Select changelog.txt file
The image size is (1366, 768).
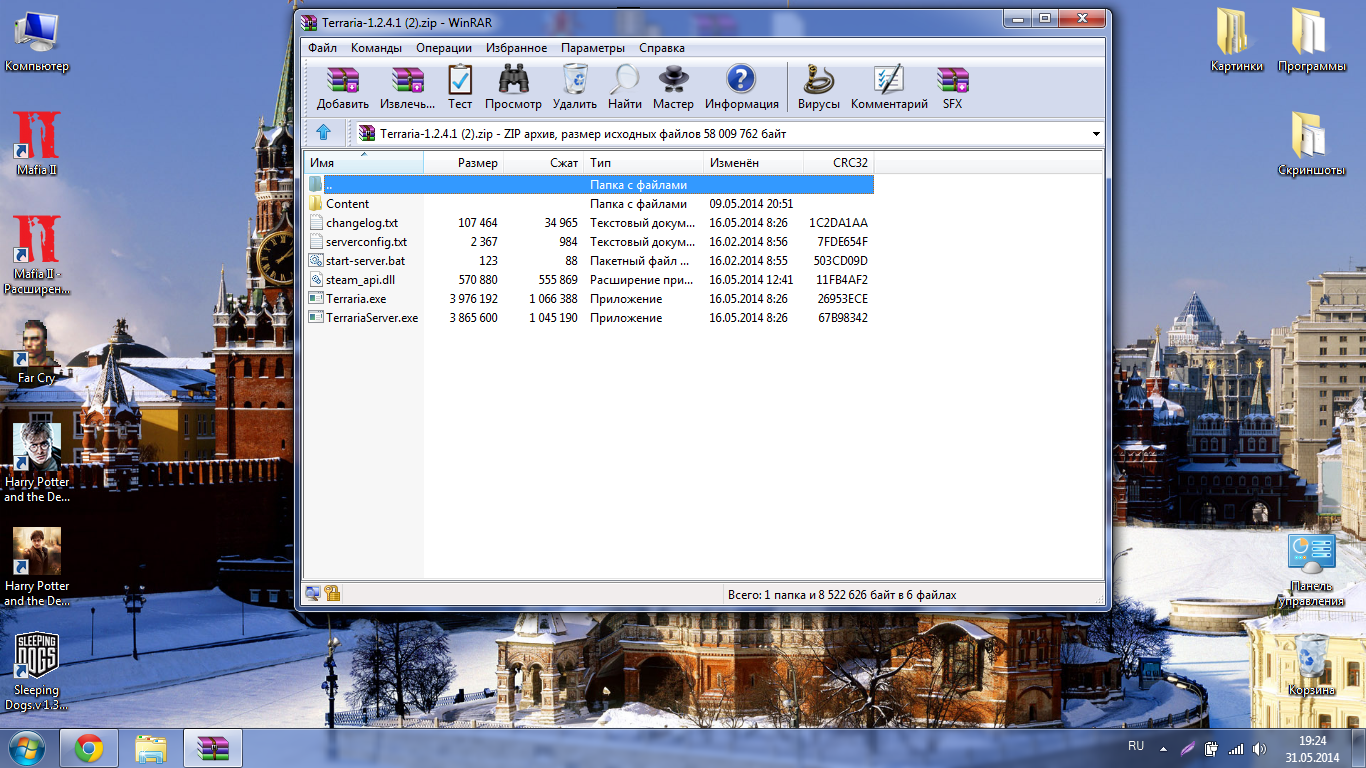tap(589, 223)
